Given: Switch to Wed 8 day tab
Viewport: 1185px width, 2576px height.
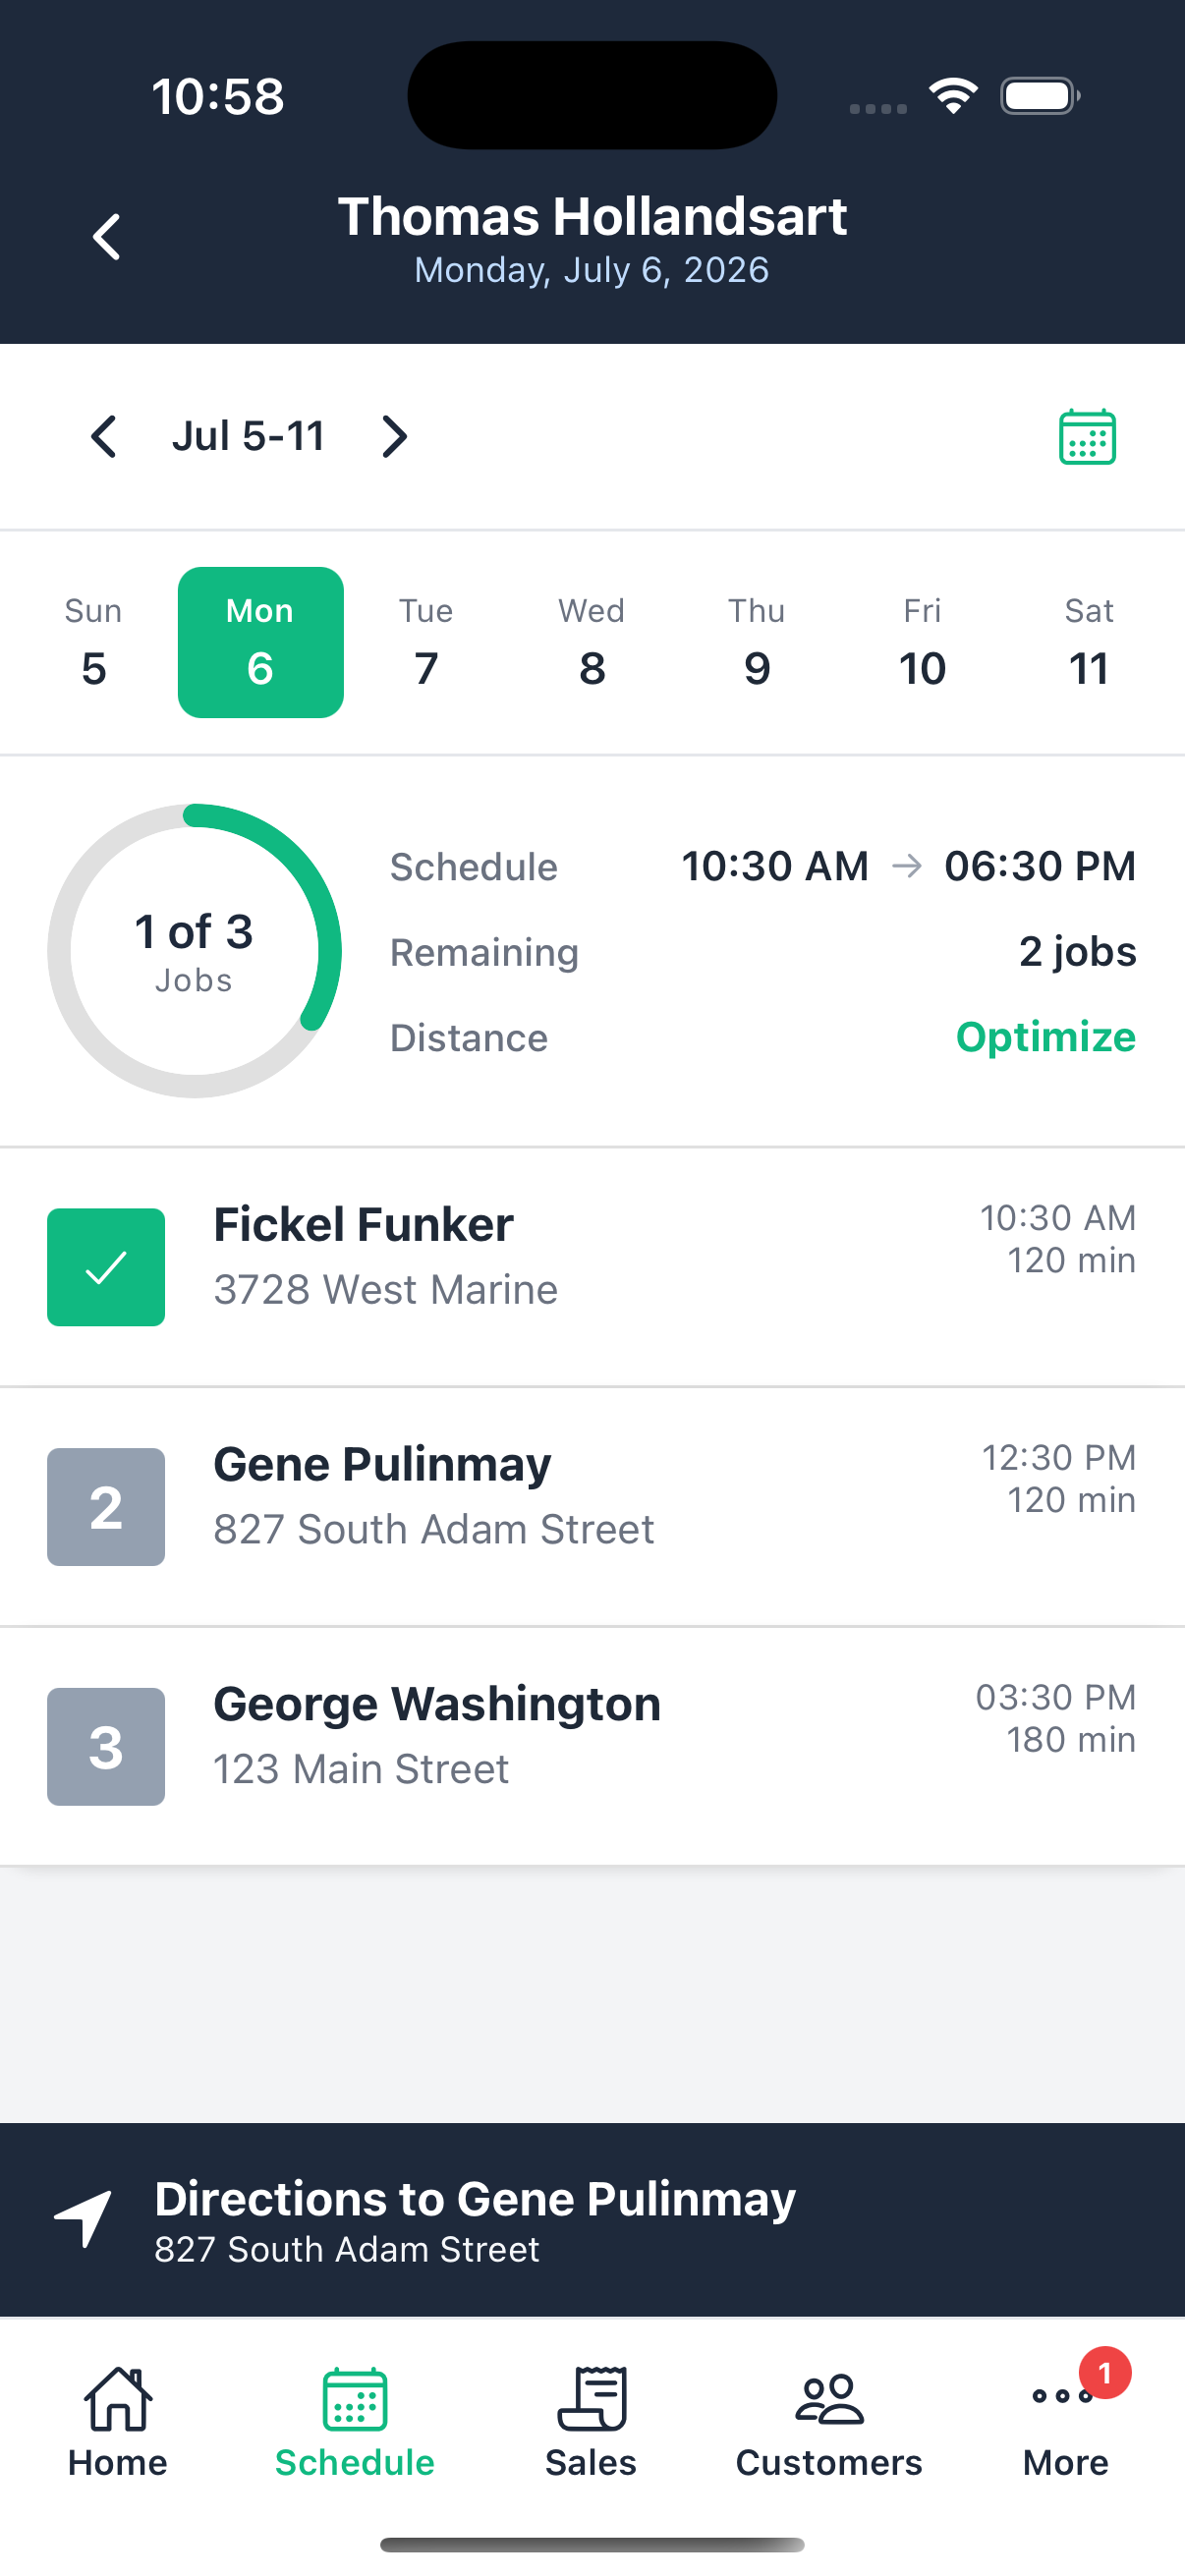Looking at the screenshot, I should 592,642.
